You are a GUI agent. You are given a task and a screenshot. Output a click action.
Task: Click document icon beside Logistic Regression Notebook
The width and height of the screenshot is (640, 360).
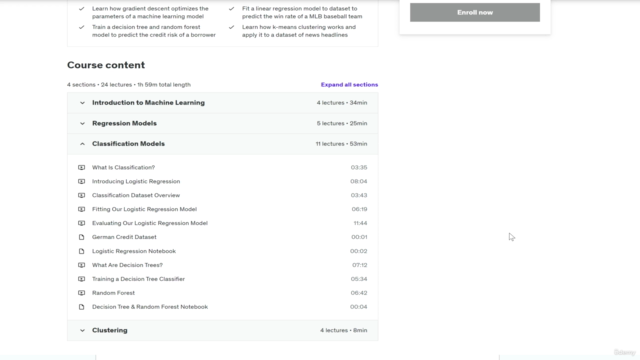82,251
